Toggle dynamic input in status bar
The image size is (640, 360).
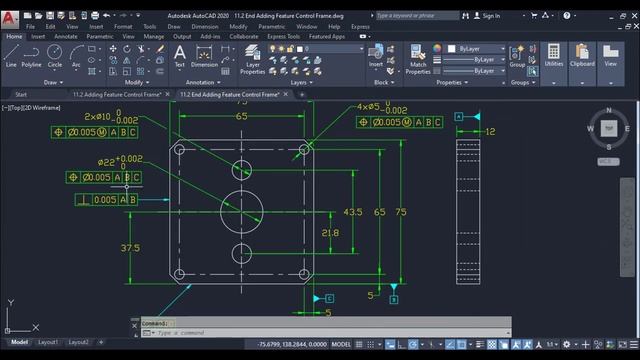click(390, 344)
